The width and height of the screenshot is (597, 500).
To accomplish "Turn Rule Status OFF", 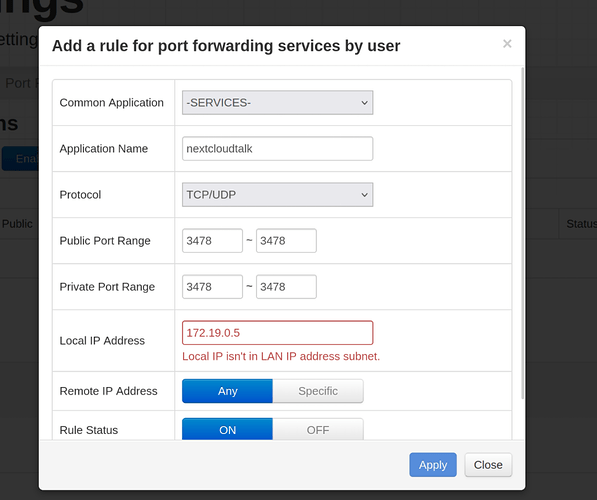I will (318, 429).
